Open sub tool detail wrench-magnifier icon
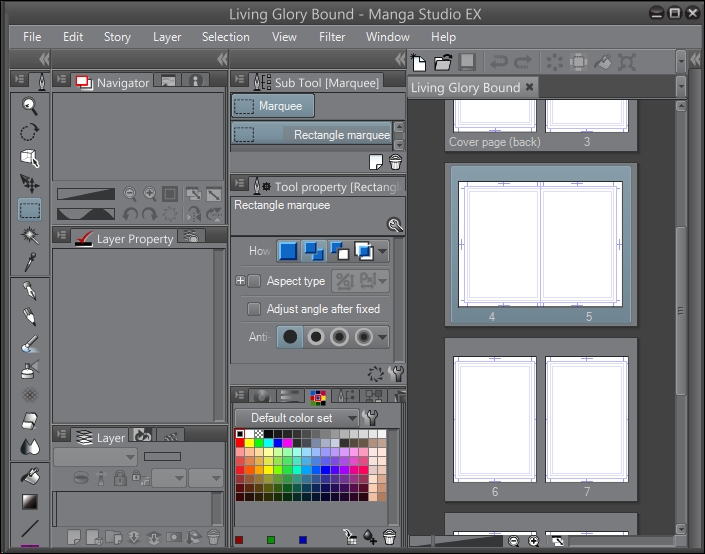The image size is (705, 554). tap(395, 224)
